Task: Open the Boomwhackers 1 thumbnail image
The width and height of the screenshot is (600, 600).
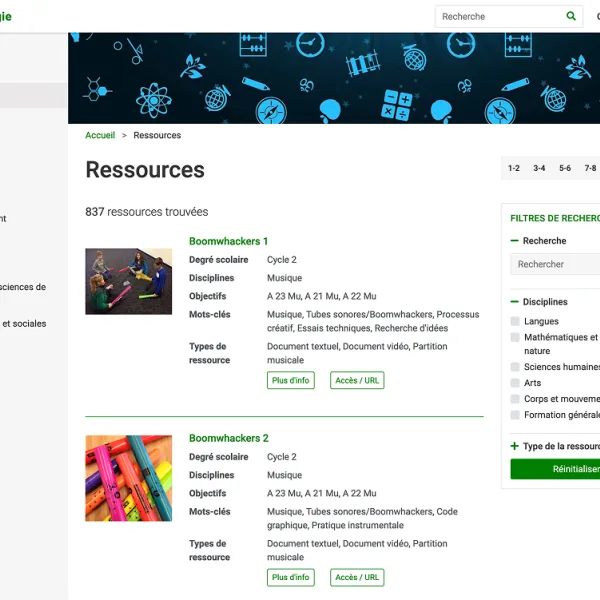Action: coord(128,281)
